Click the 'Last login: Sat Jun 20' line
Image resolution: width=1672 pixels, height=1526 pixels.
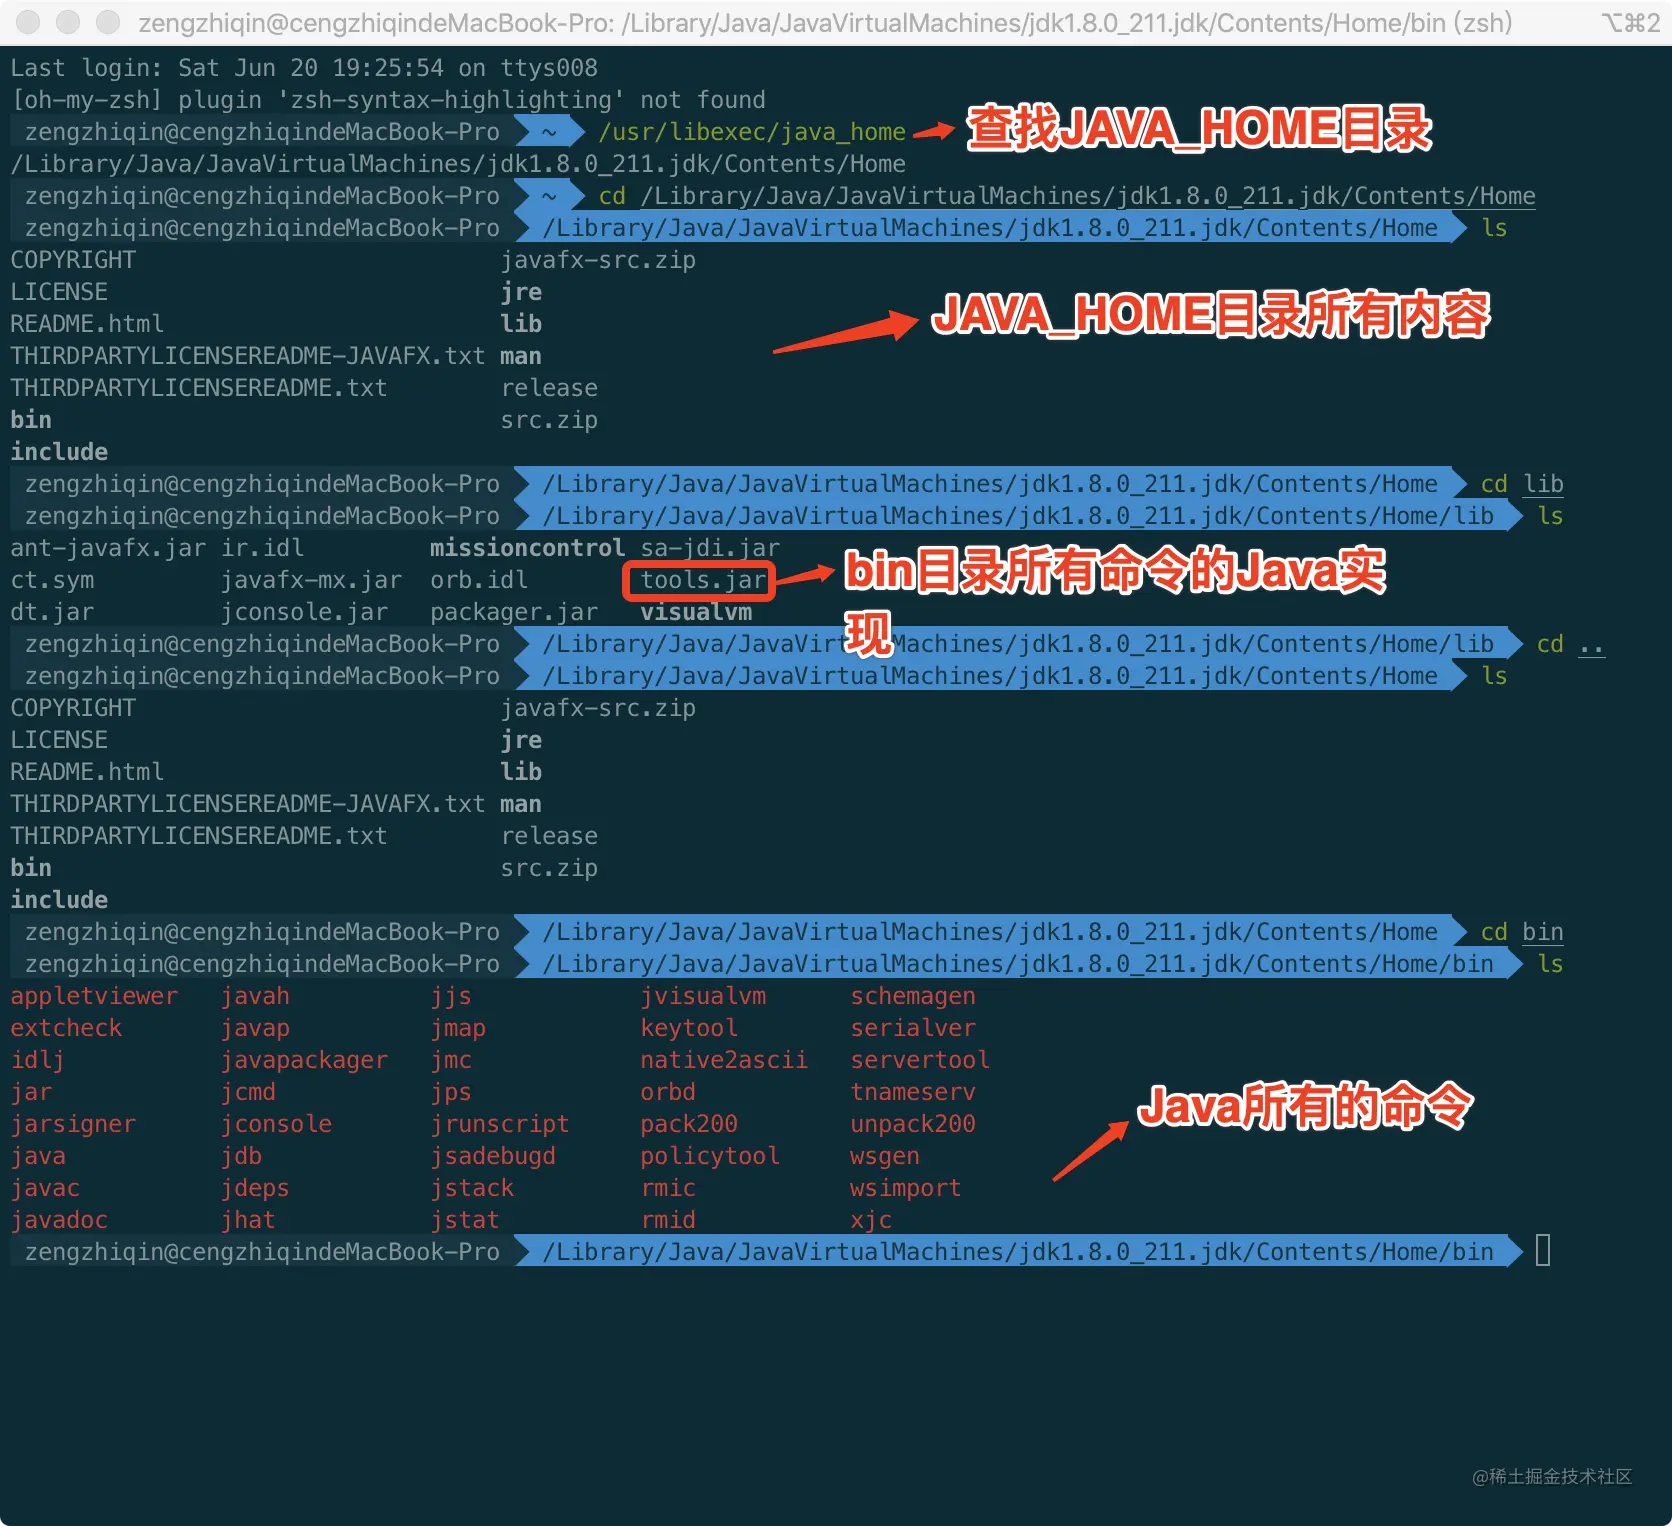click(304, 68)
